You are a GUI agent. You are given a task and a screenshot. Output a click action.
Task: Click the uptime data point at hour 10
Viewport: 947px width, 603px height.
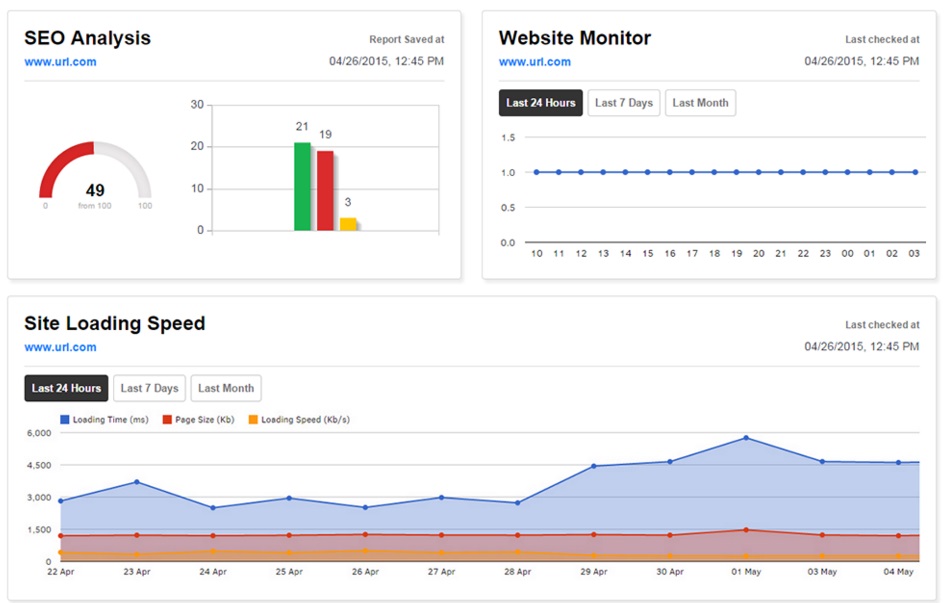pyautogui.click(x=537, y=172)
